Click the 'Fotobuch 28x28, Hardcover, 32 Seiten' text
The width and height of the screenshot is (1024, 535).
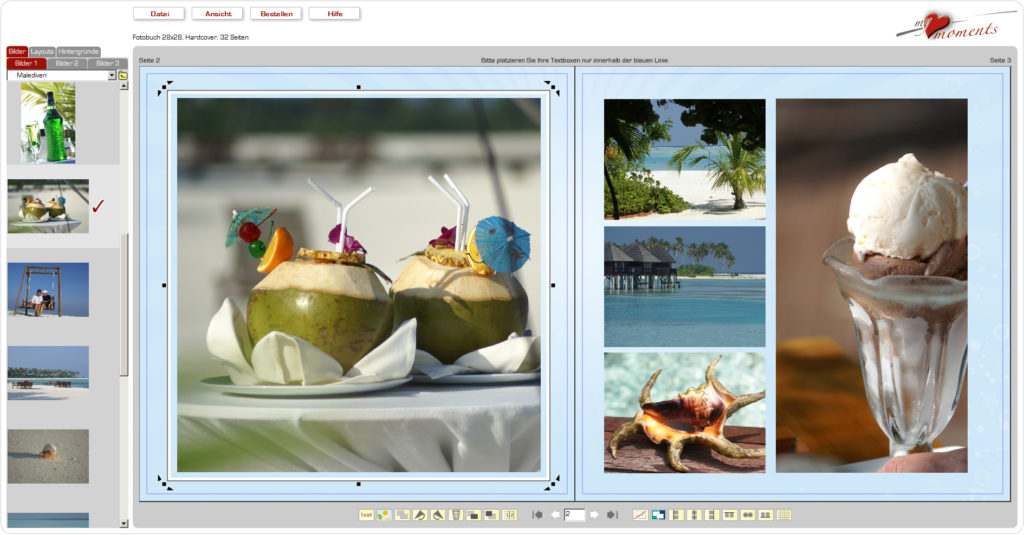pos(190,37)
